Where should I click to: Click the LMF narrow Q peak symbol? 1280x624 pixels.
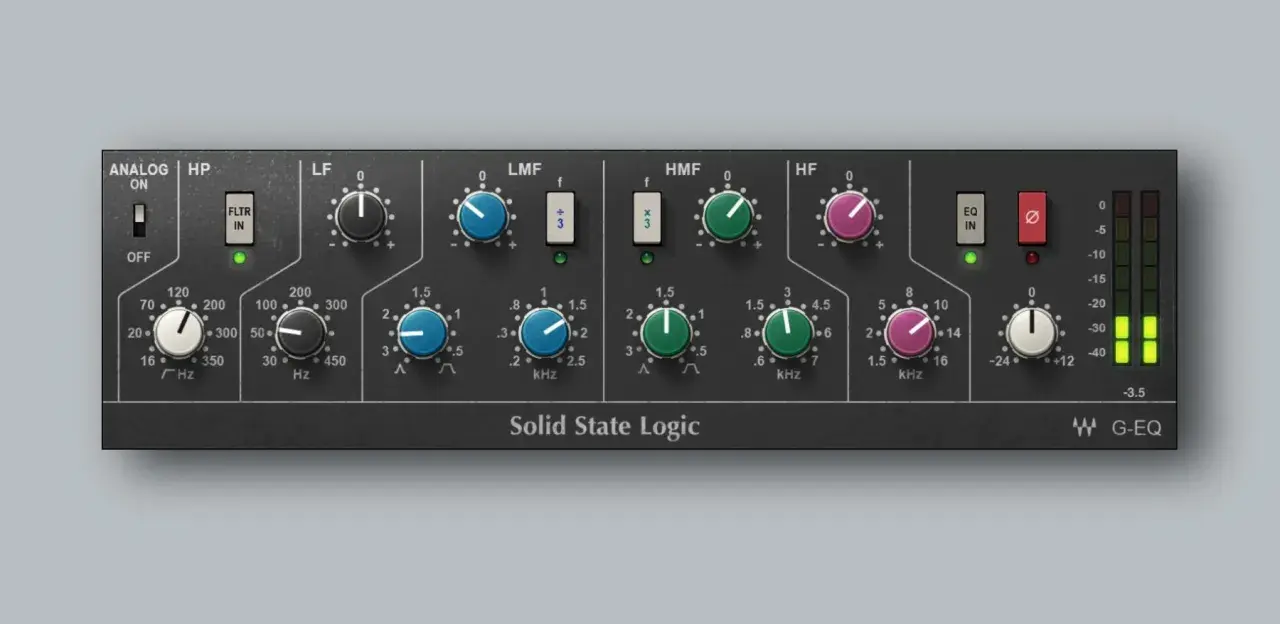click(401, 369)
